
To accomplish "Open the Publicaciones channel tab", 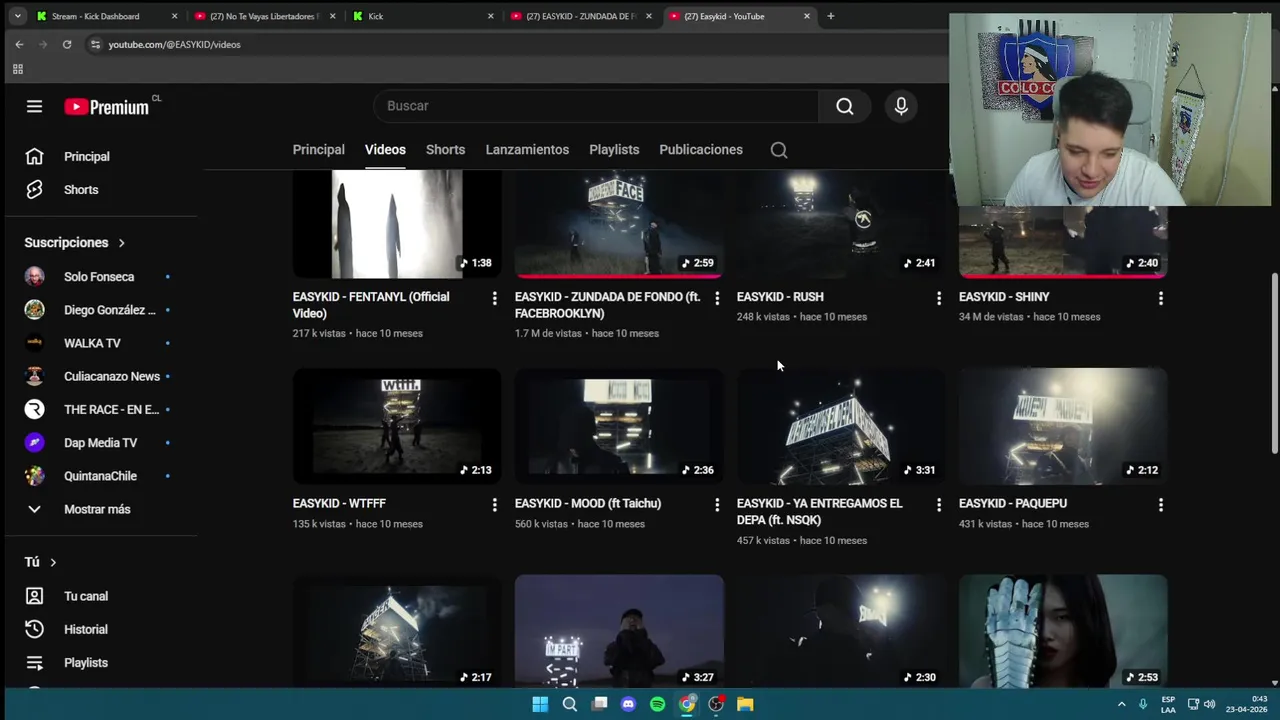I will click(x=701, y=150).
